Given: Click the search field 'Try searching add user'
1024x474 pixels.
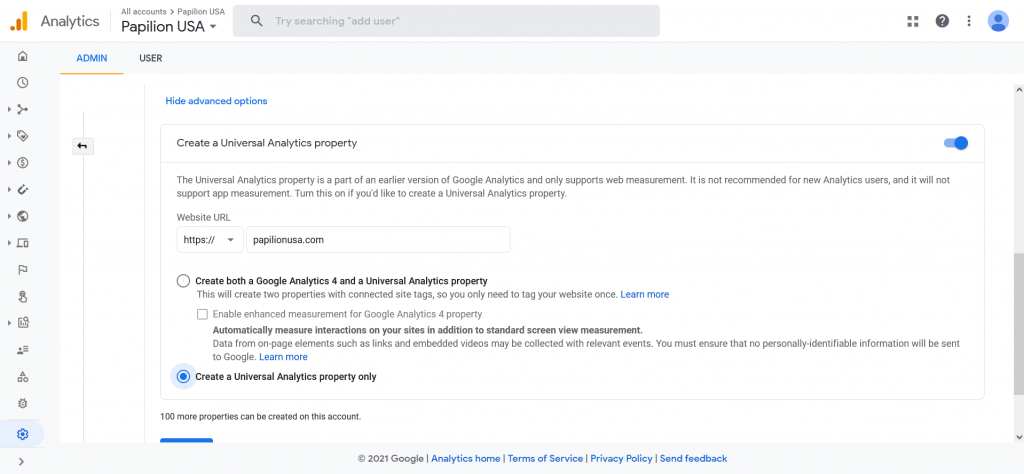Looking at the screenshot, I should point(446,21).
